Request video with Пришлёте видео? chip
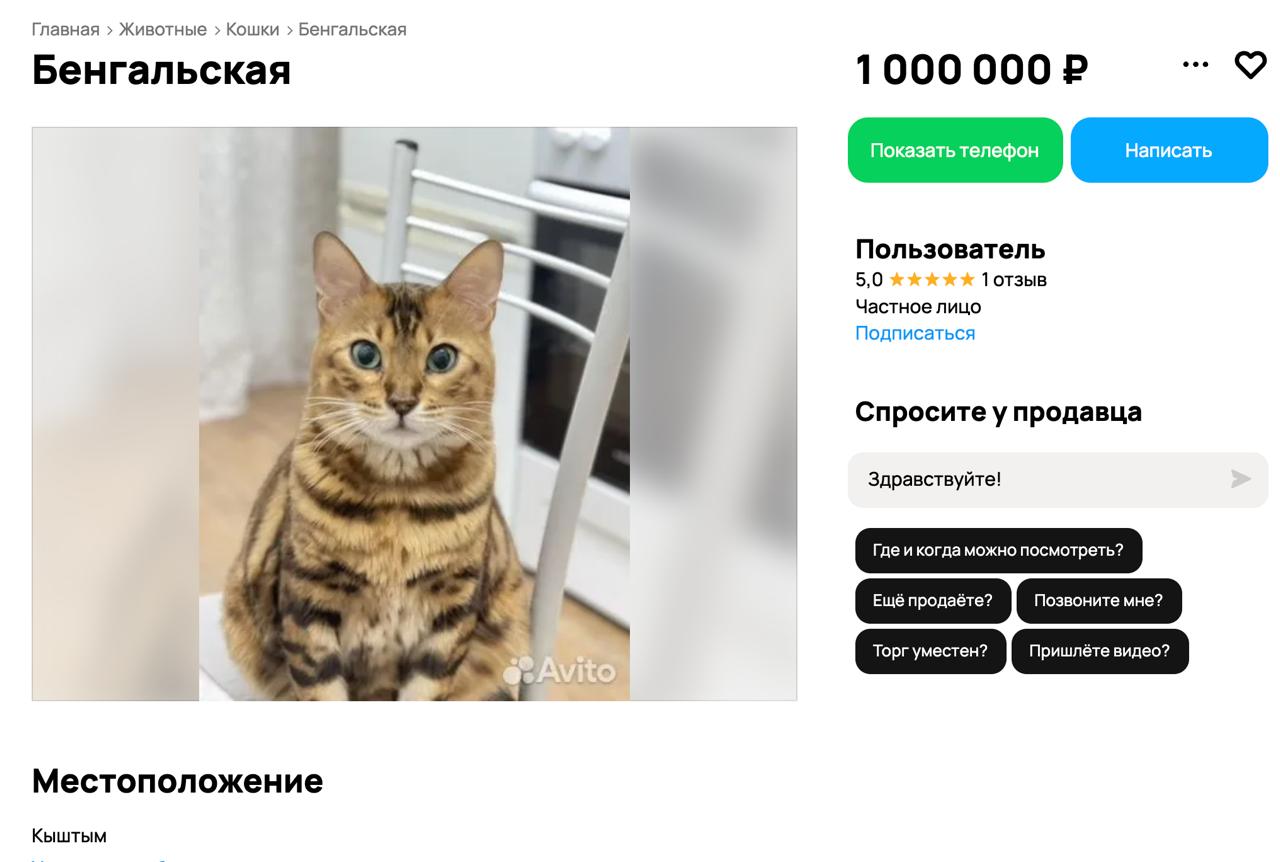Screen dimensions: 1280x862 (x=1100, y=651)
